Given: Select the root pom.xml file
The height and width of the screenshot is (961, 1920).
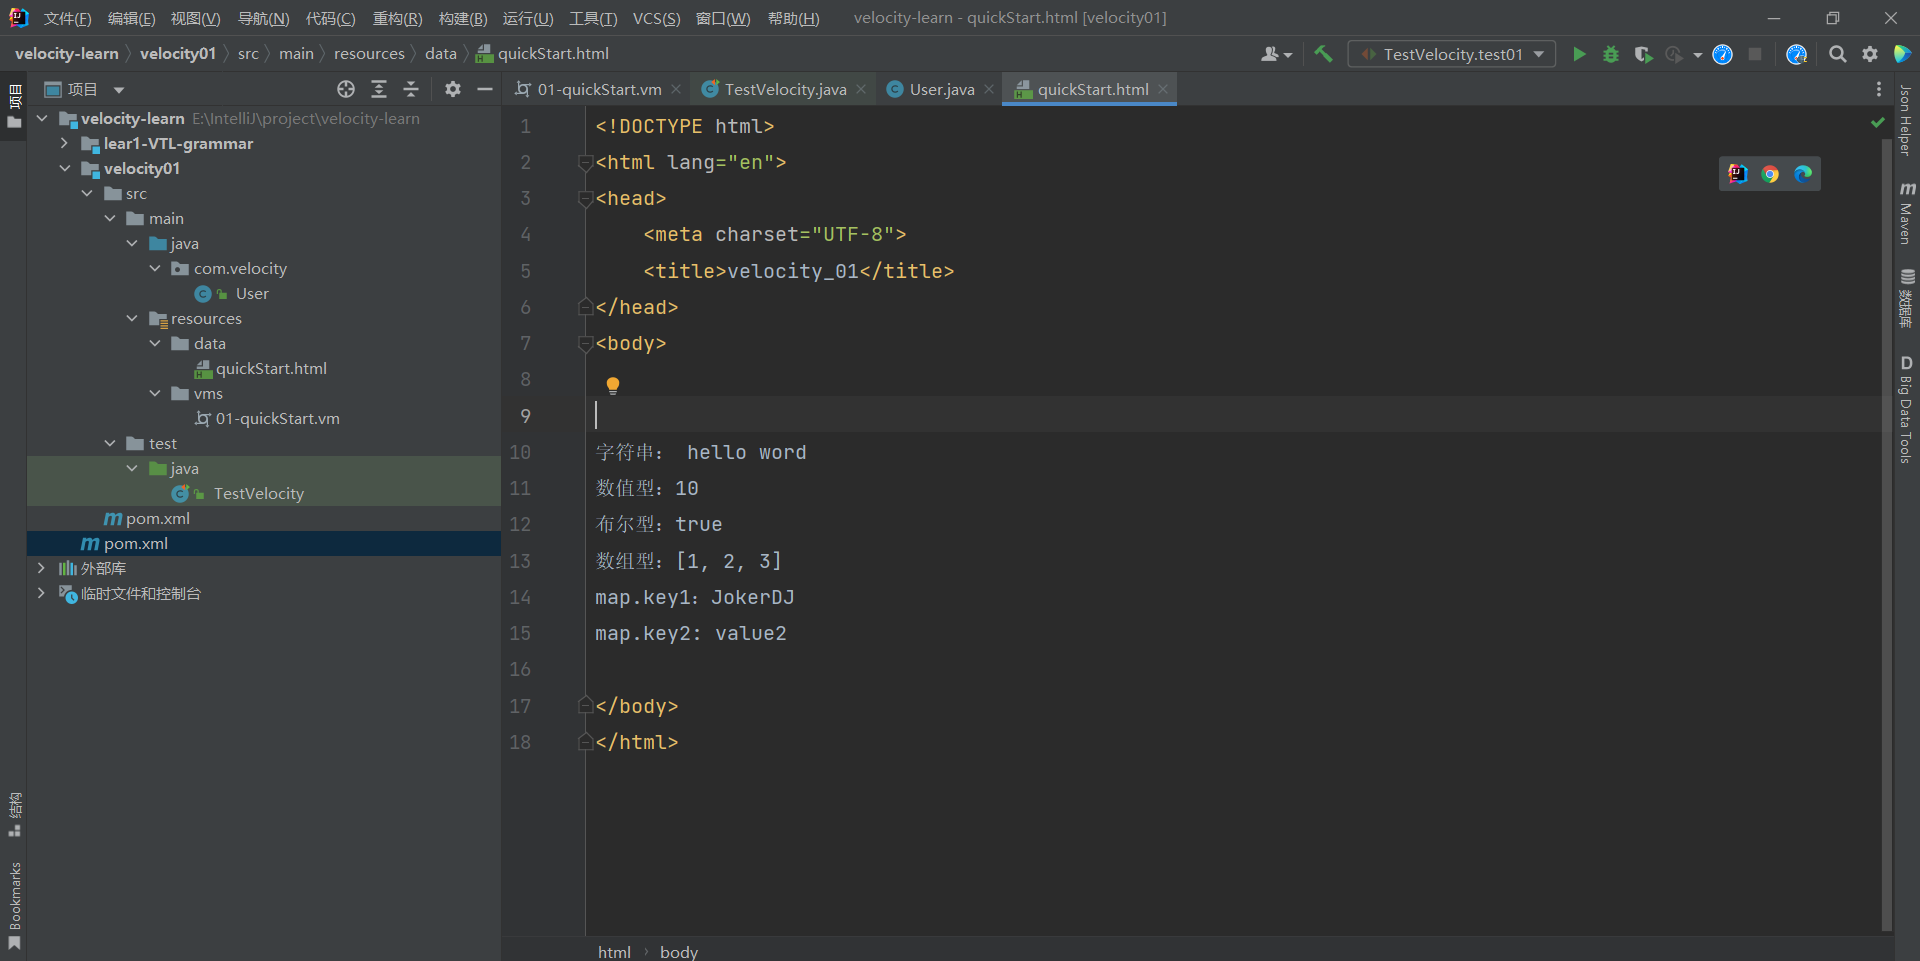Looking at the screenshot, I should pos(135,543).
